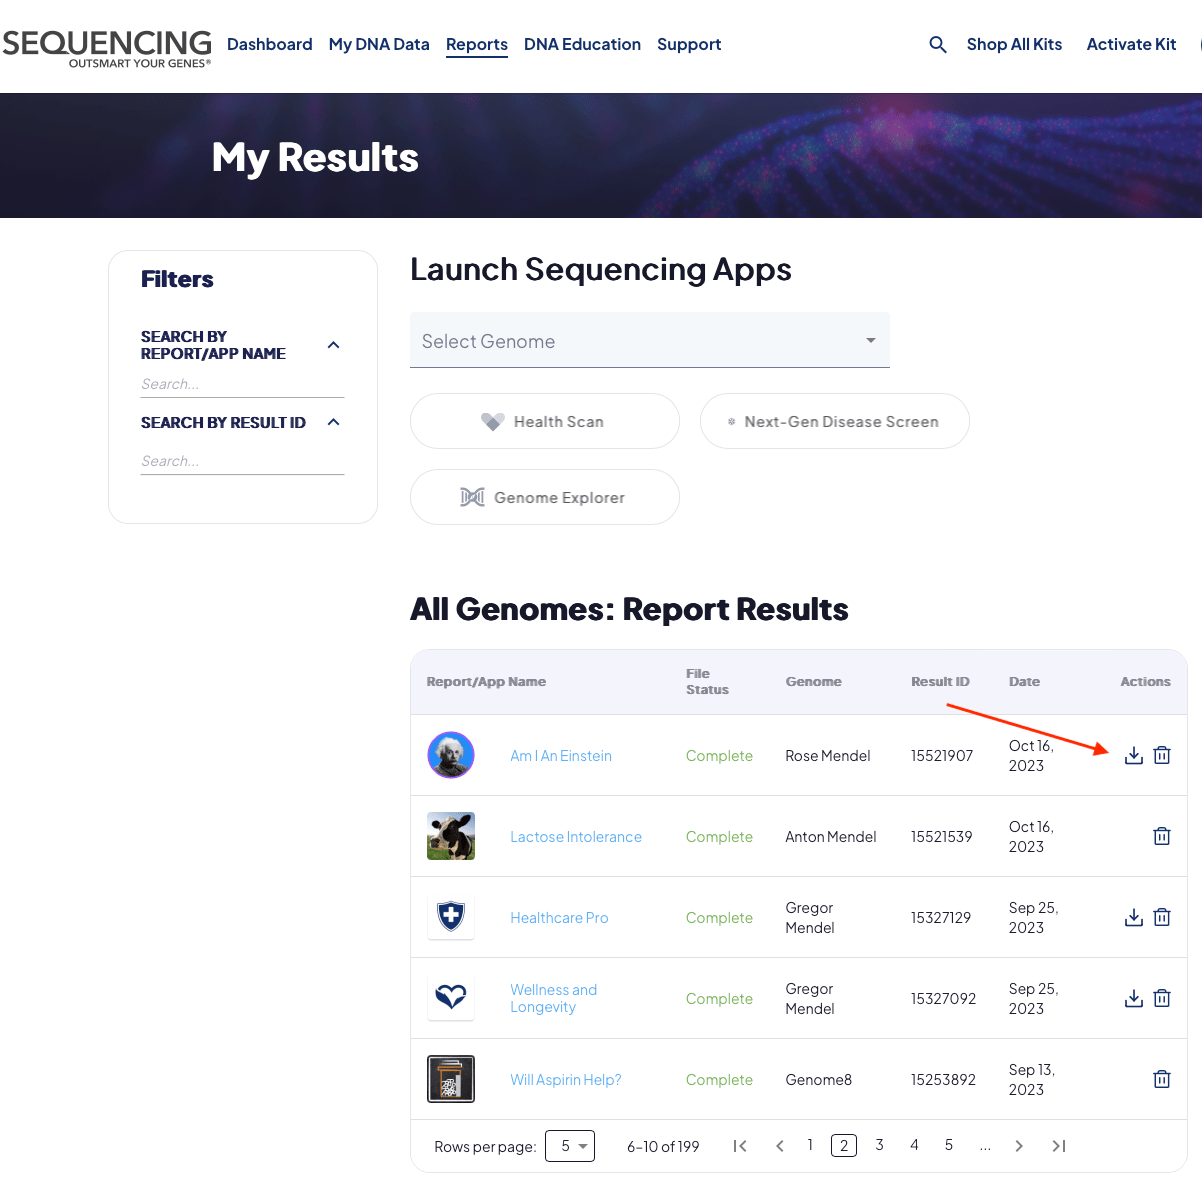Screen dimensions: 1202x1192
Task: Delete the Will Aspirin Help result
Action: coord(1161,1079)
